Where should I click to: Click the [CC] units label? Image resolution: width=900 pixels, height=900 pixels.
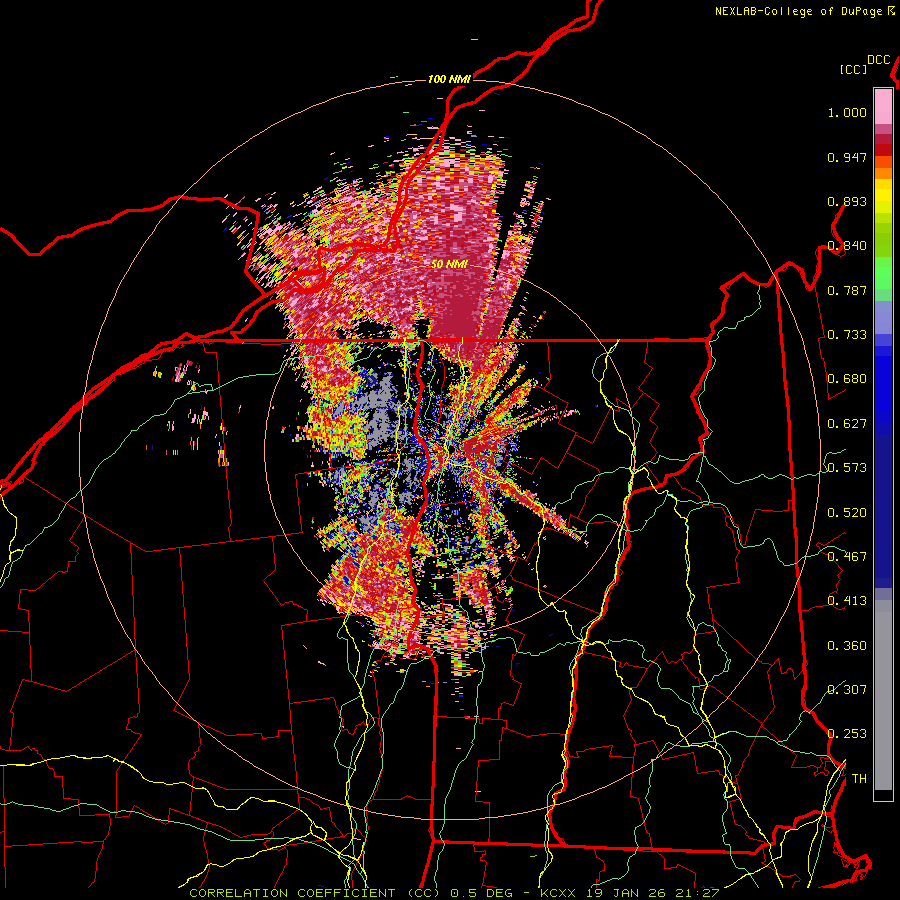pyautogui.click(x=854, y=70)
